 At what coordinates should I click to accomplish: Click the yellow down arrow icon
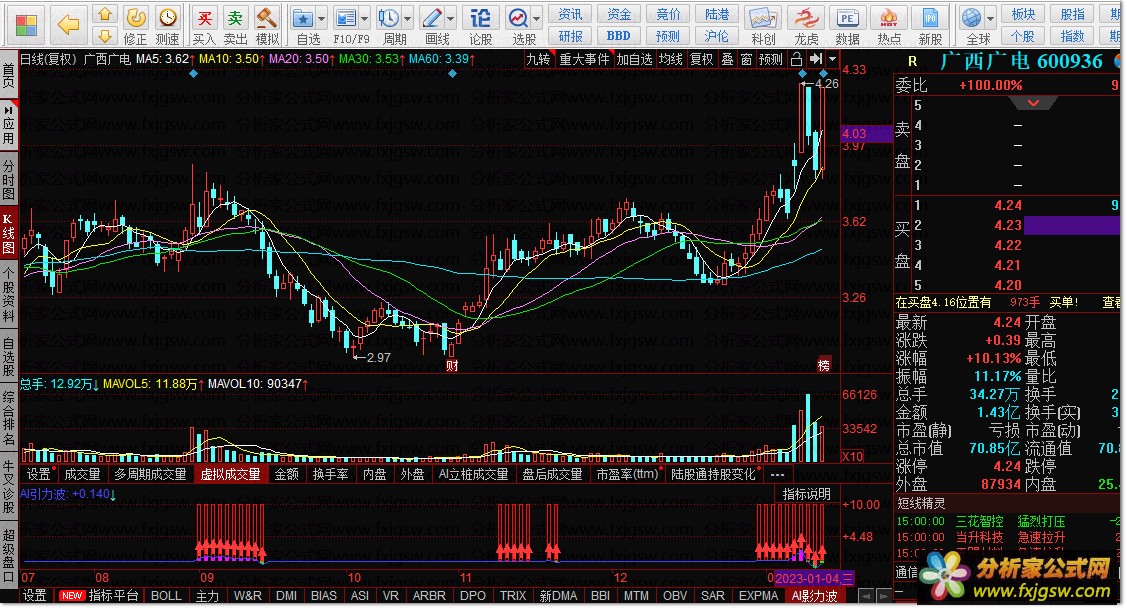[x=105, y=36]
